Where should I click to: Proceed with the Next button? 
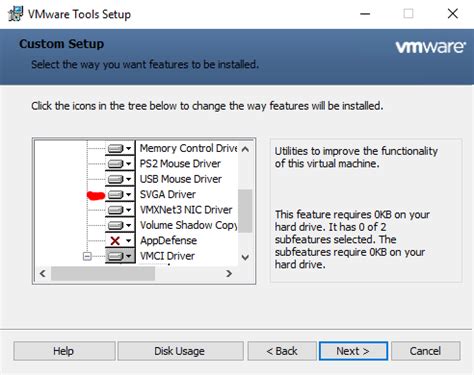[353, 351]
